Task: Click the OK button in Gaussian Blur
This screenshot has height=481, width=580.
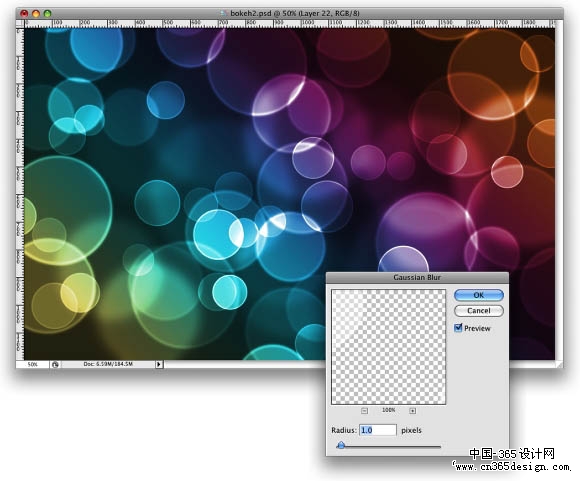Action: pos(479,295)
